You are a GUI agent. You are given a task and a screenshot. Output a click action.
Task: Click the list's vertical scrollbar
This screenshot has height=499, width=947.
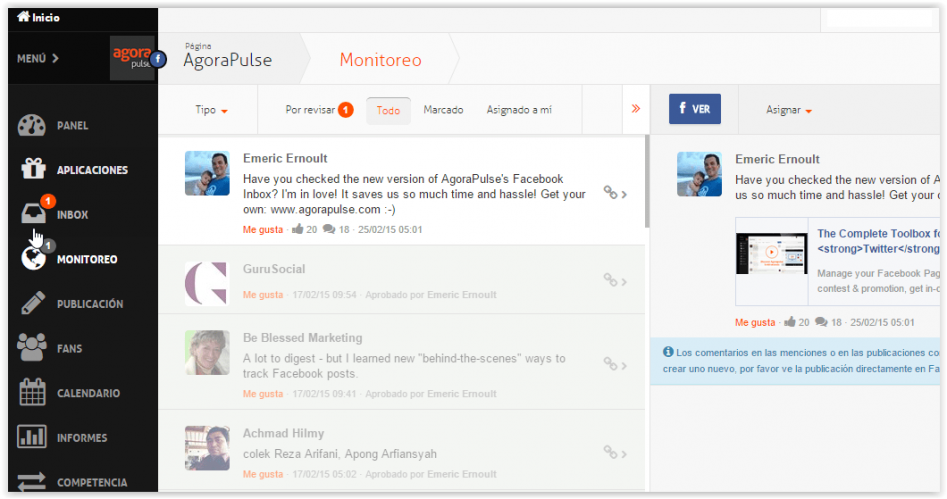pos(647,182)
